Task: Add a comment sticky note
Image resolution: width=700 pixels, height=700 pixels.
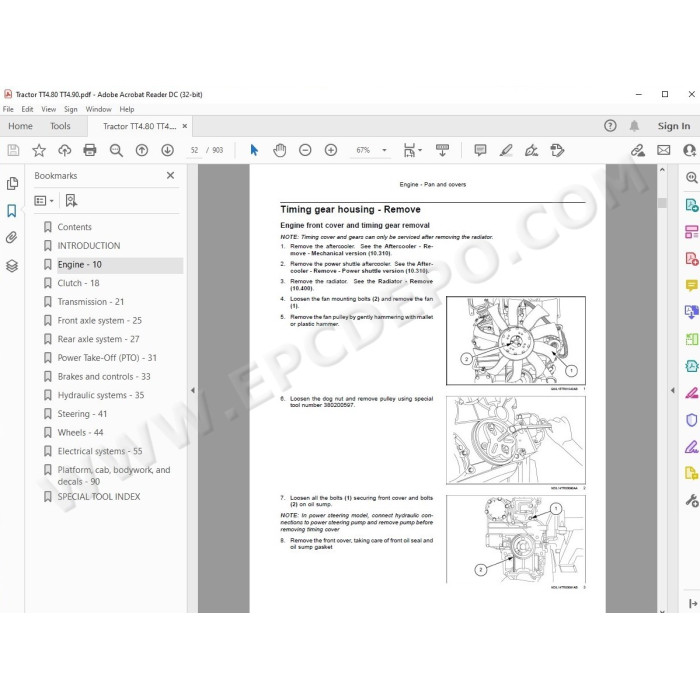Action: 480,150
